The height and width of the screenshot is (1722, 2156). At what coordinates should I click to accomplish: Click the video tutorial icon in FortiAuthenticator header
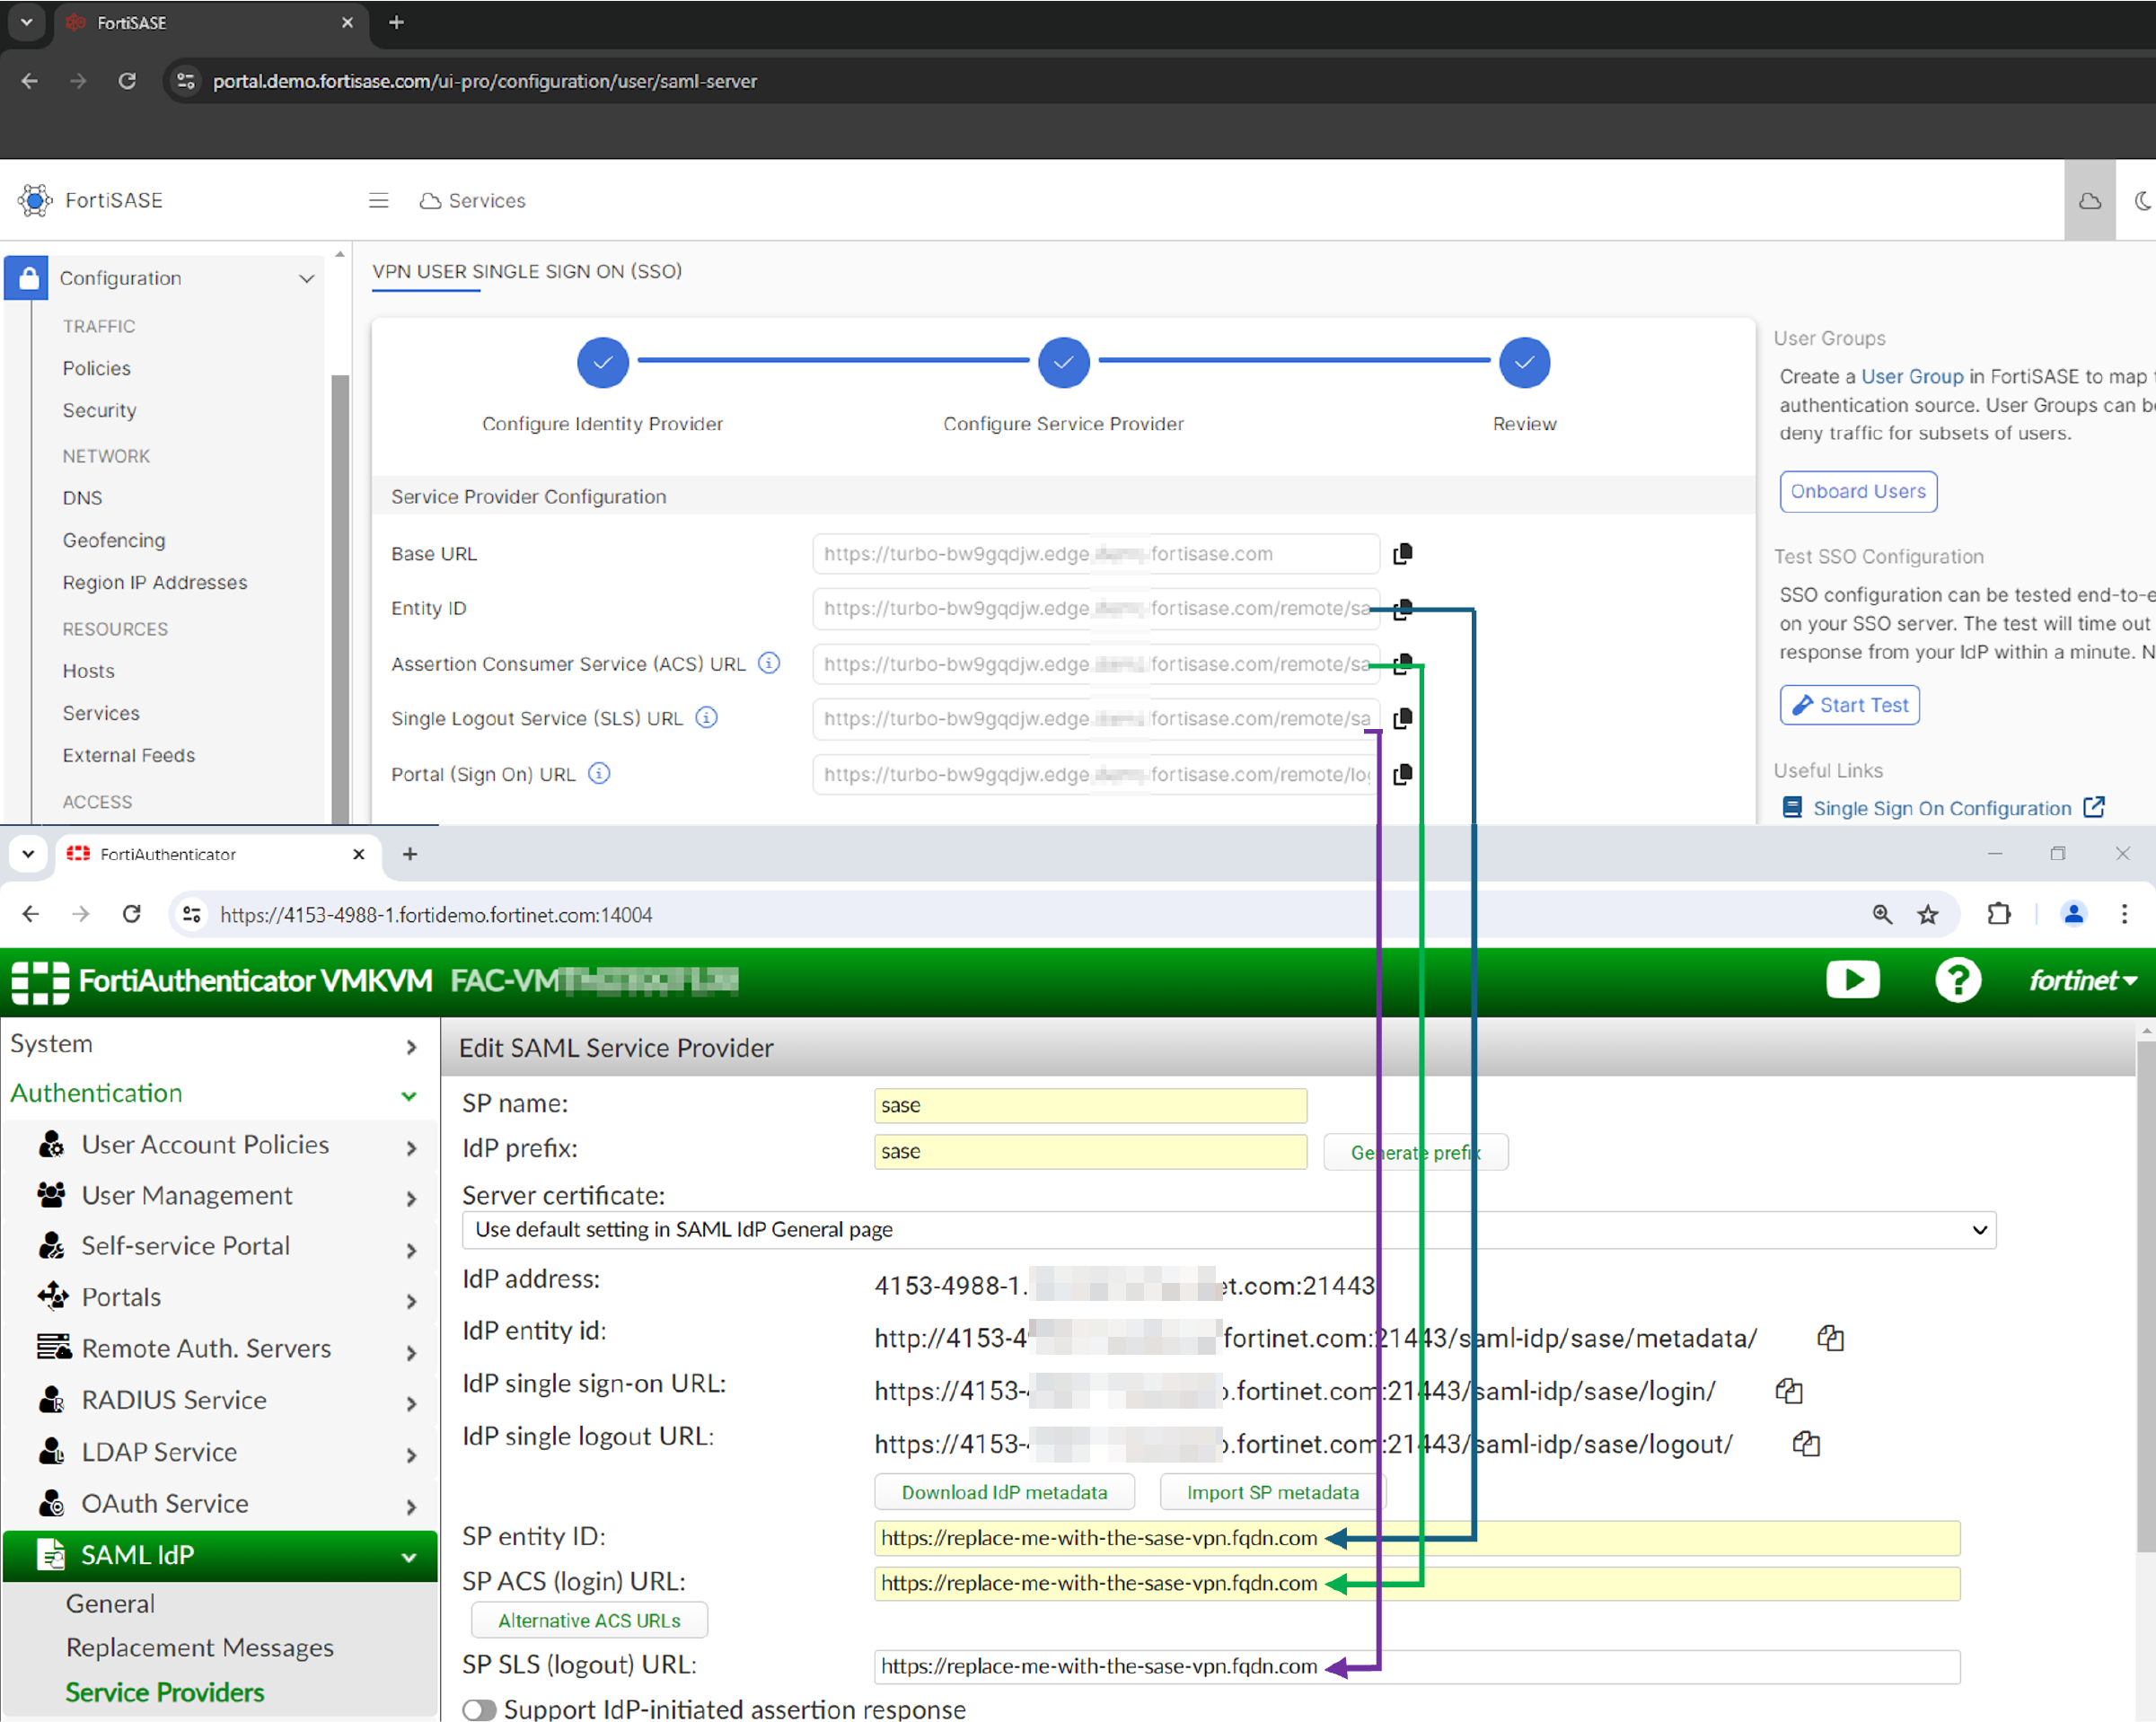tap(1853, 980)
